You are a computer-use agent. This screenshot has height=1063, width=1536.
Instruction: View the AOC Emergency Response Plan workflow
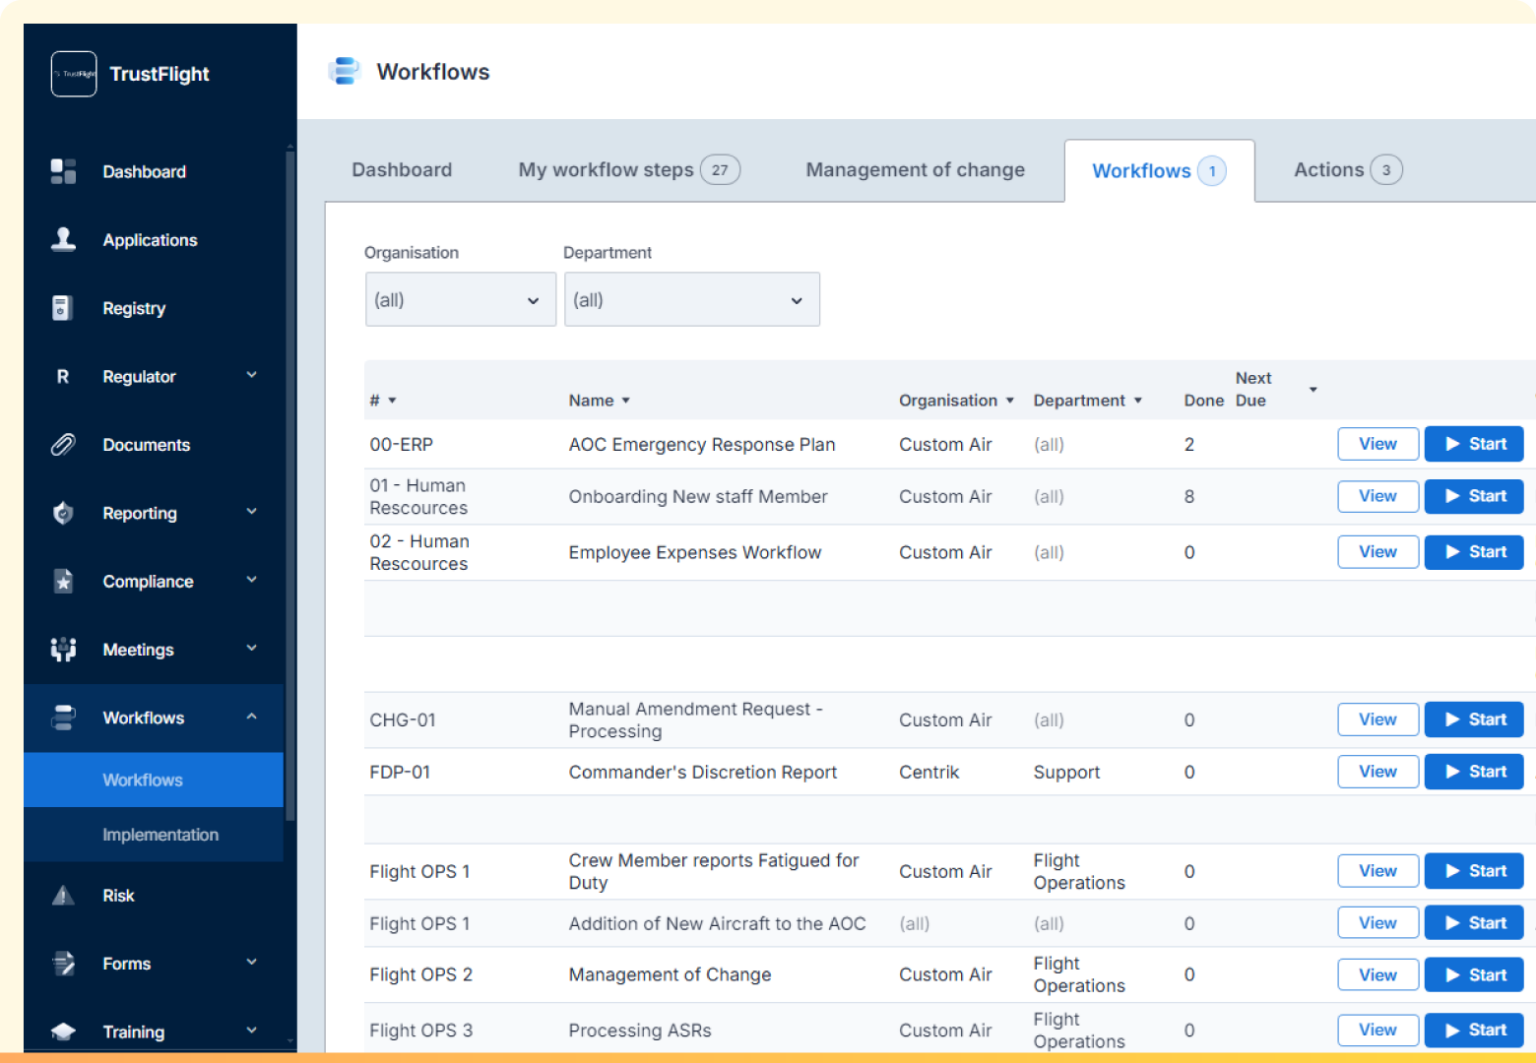pyautogui.click(x=1377, y=443)
